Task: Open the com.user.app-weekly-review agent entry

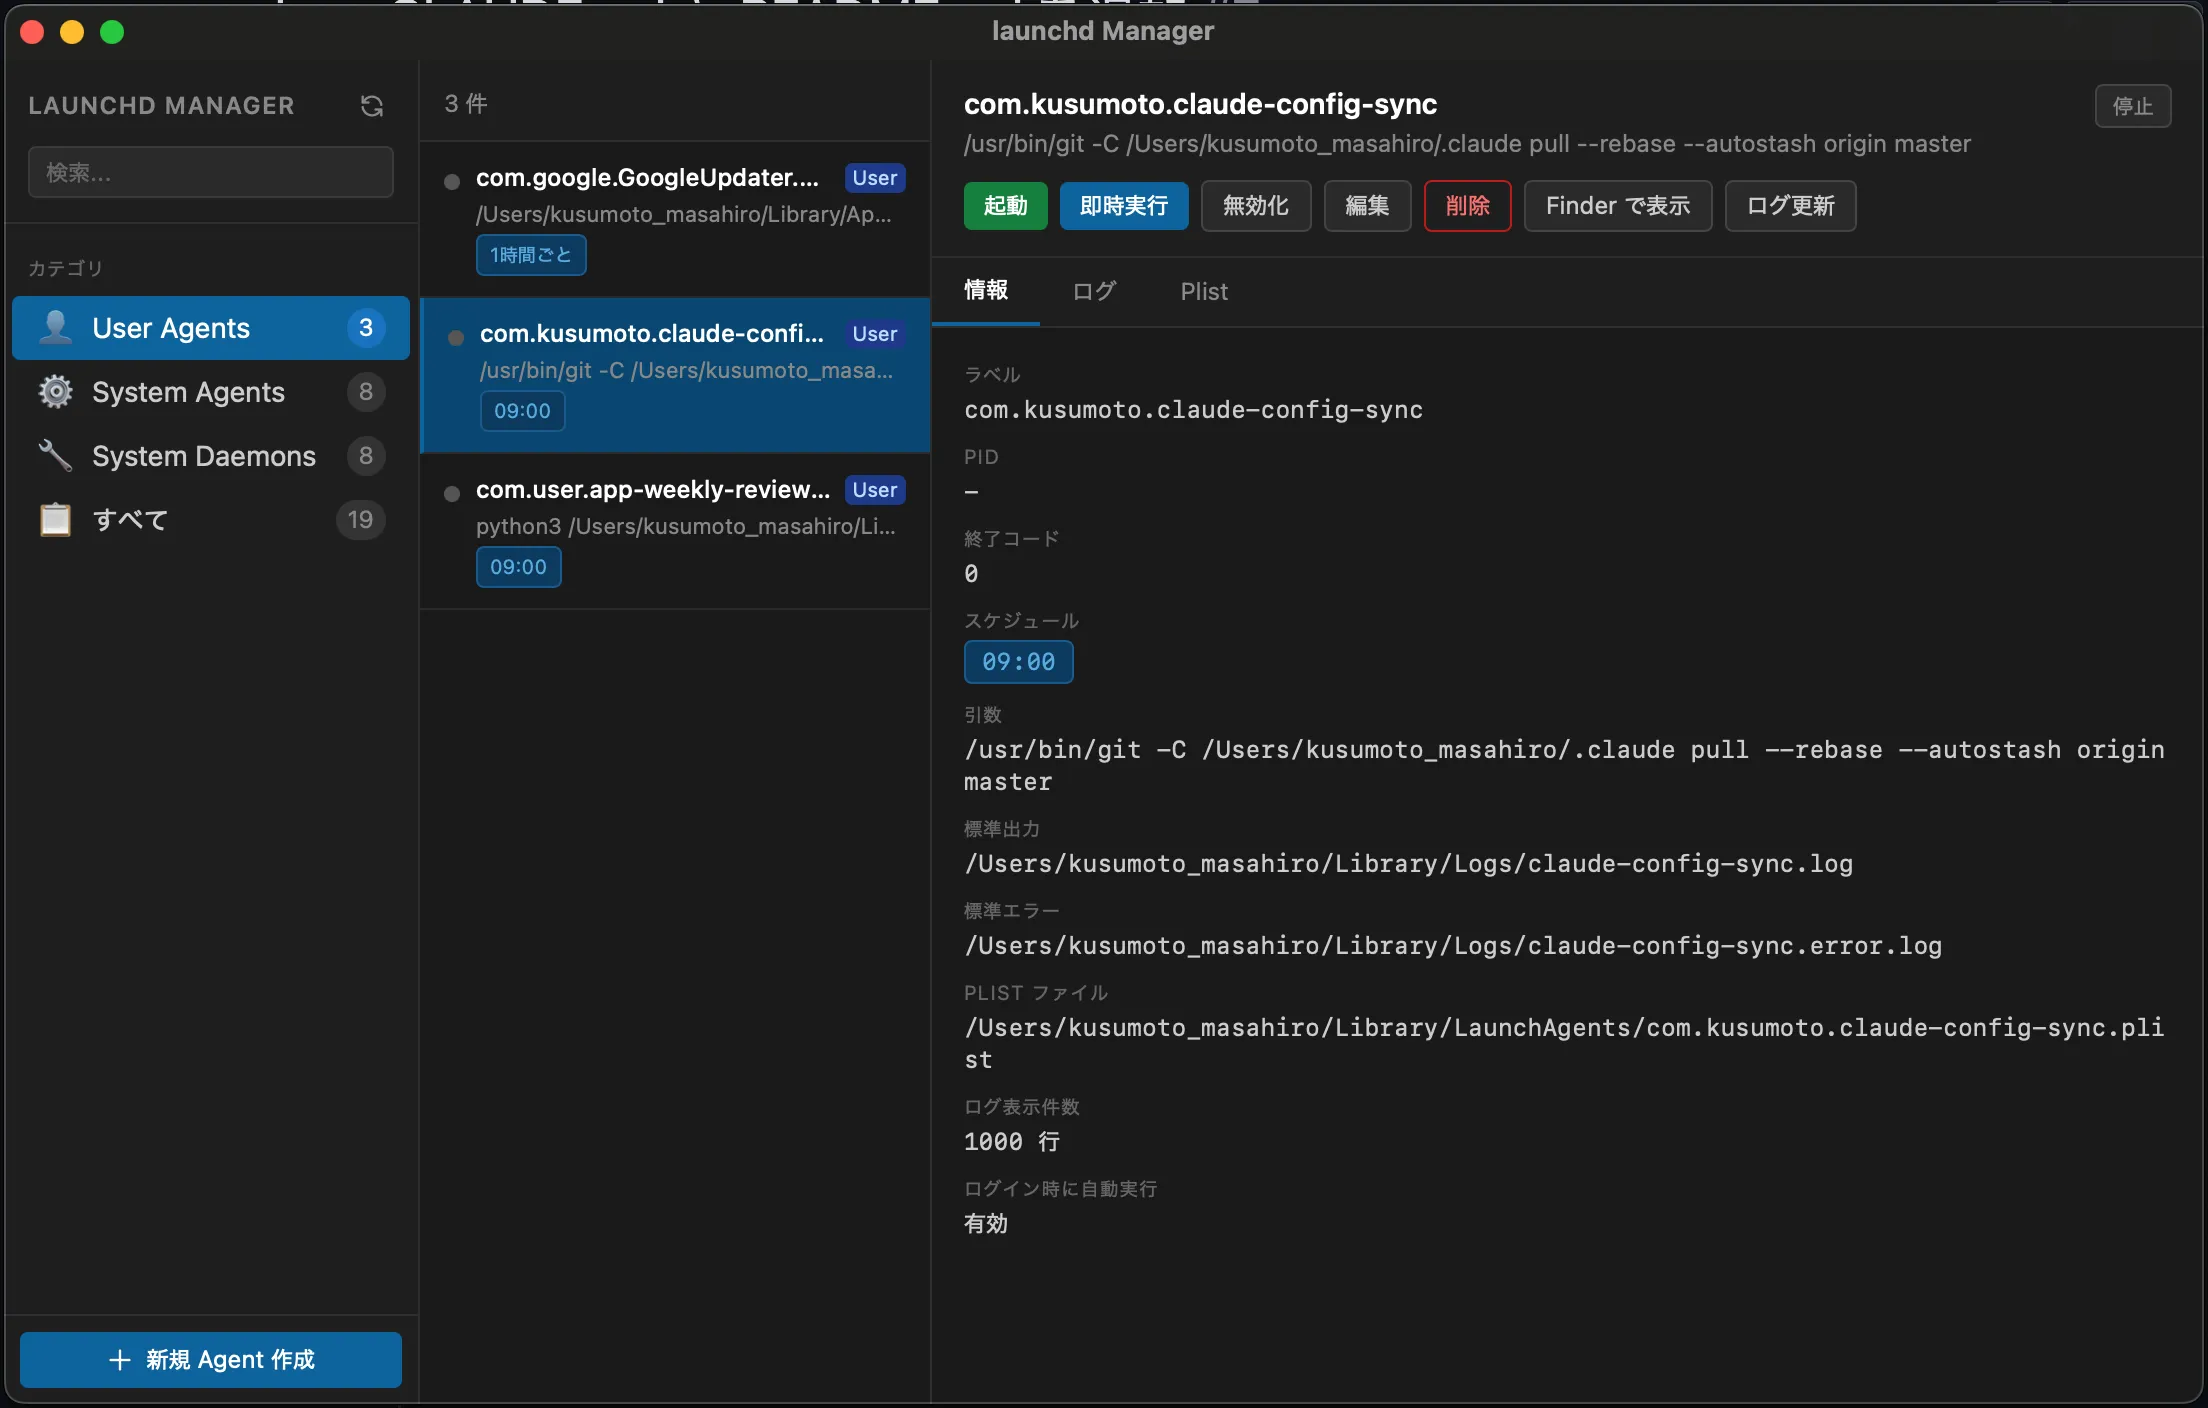Action: pos(676,531)
